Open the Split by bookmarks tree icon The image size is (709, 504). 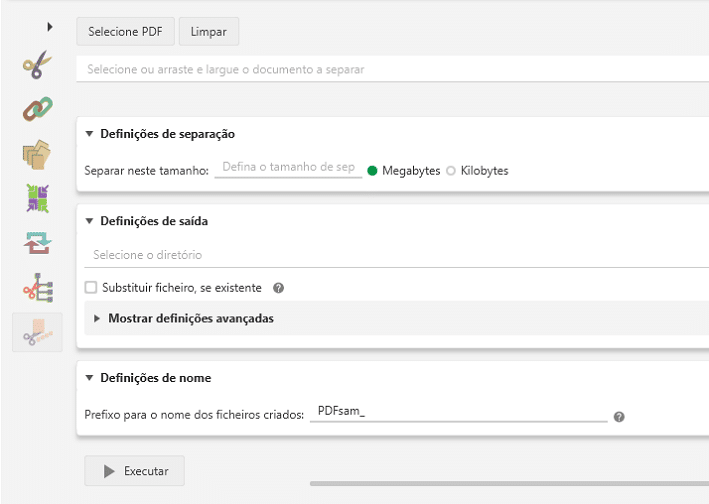[36, 288]
